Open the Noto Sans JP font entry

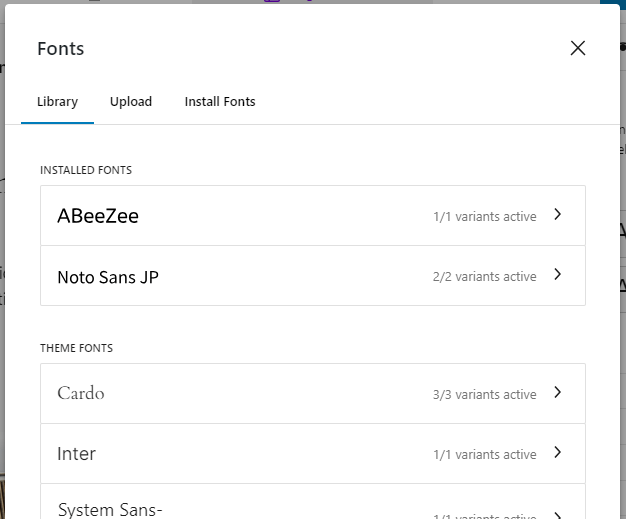[313, 276]
